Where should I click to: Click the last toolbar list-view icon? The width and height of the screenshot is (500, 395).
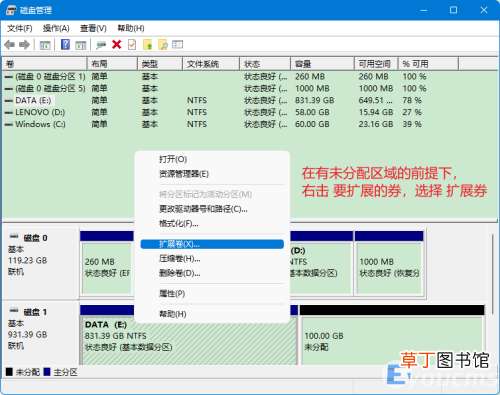[177, 44]
